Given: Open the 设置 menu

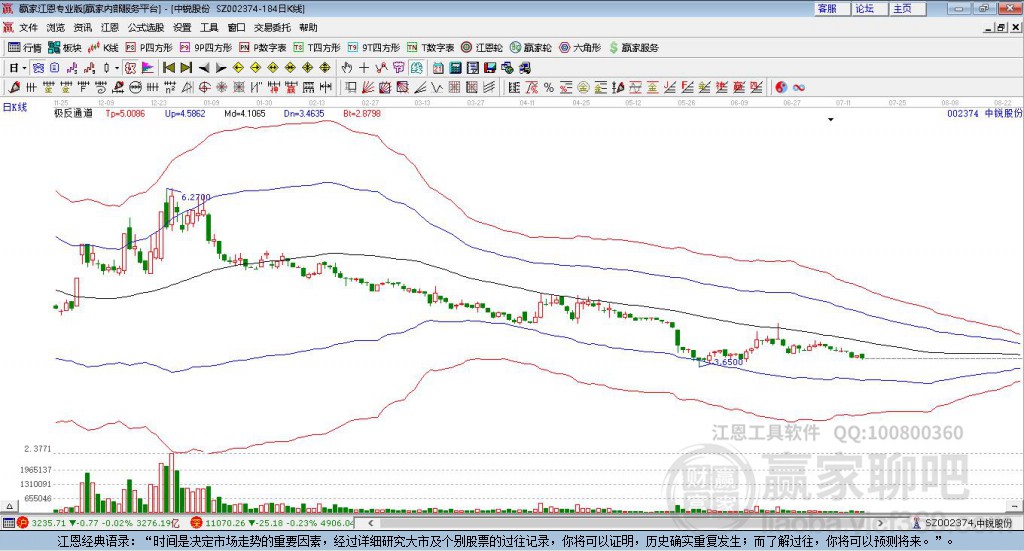Looking at the screenshot, I should point(182,27).
